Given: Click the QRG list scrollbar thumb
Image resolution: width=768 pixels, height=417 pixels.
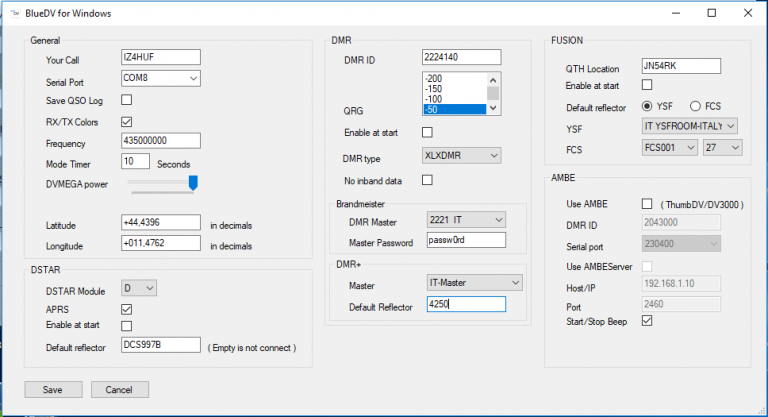Looking at the screenshot, I should click(x=493, y=93).
